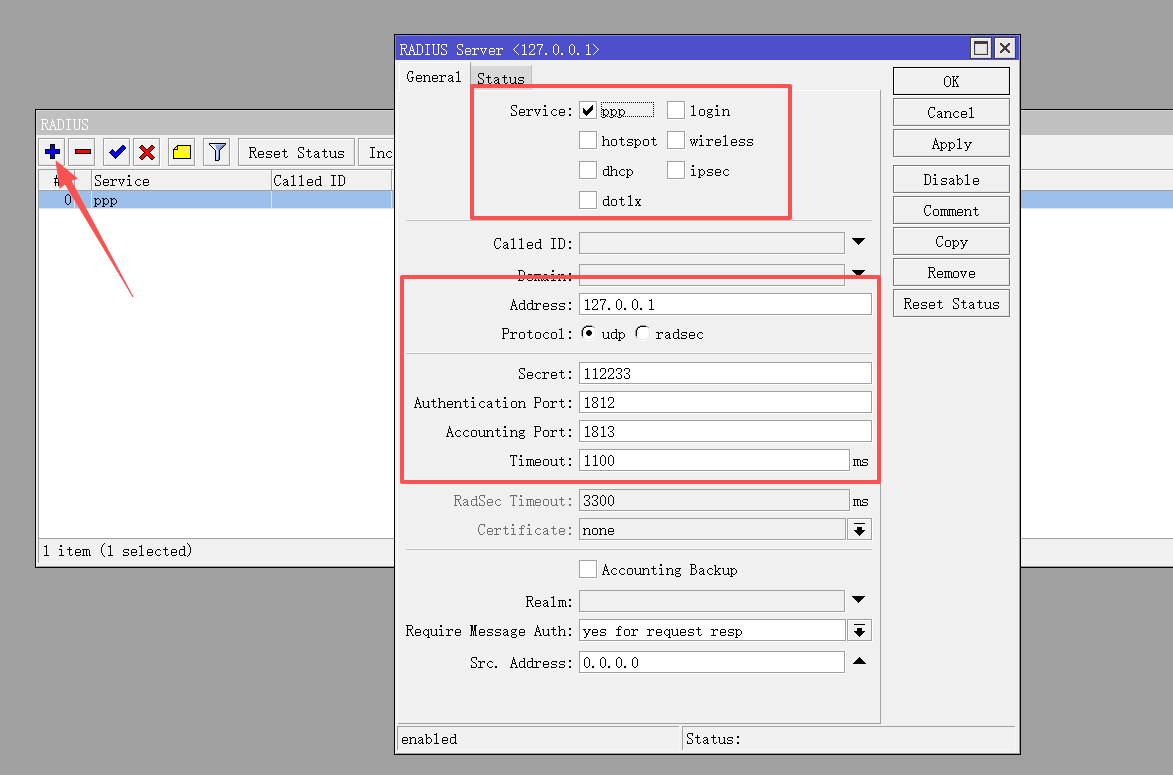Select the General tab
The height and width of the screenshot is (775, 1173).
433,77
